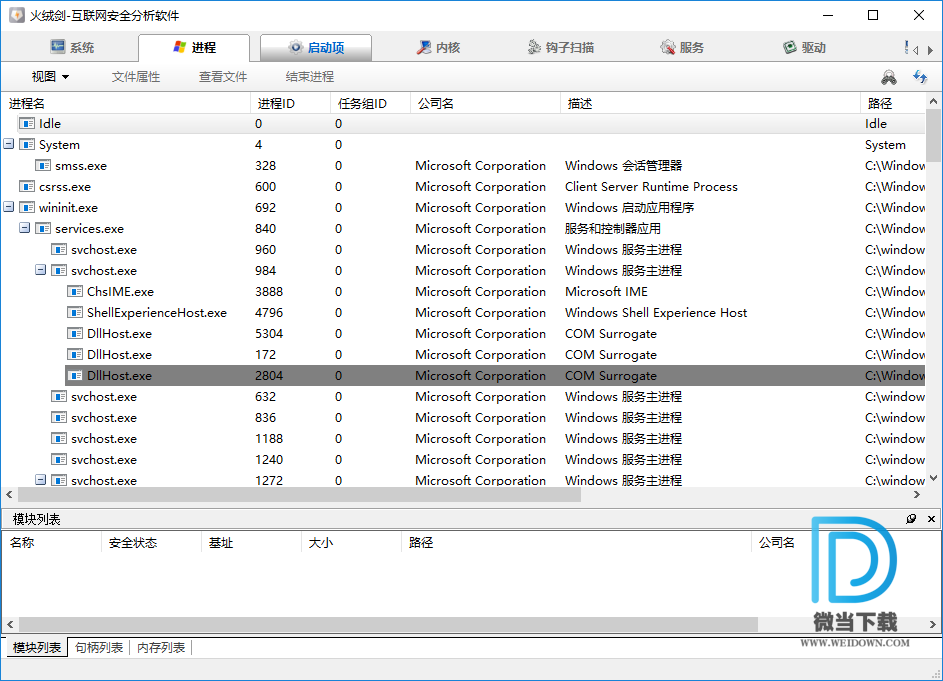Click the csrss.exe process icon
This screenshot has height=681, width=943.
tap(27, 187)
